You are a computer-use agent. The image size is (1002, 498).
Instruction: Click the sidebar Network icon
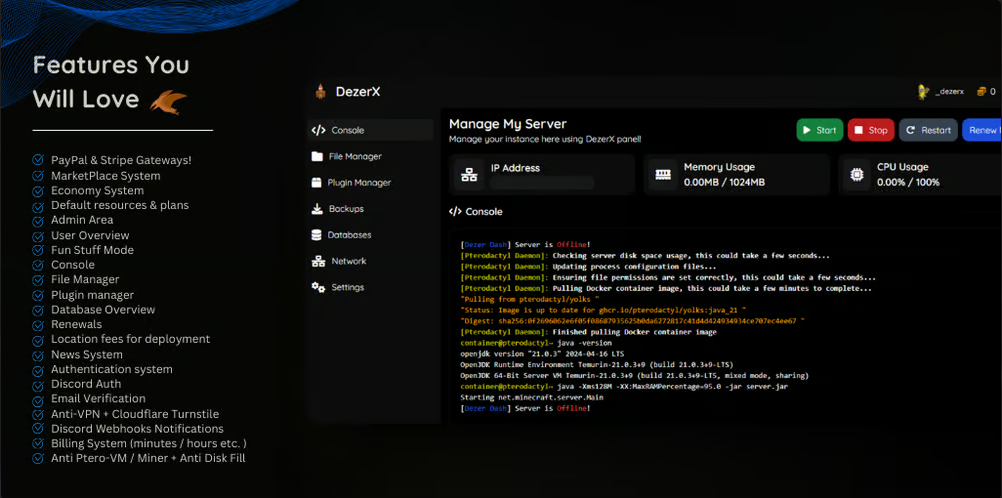[318, 261]
